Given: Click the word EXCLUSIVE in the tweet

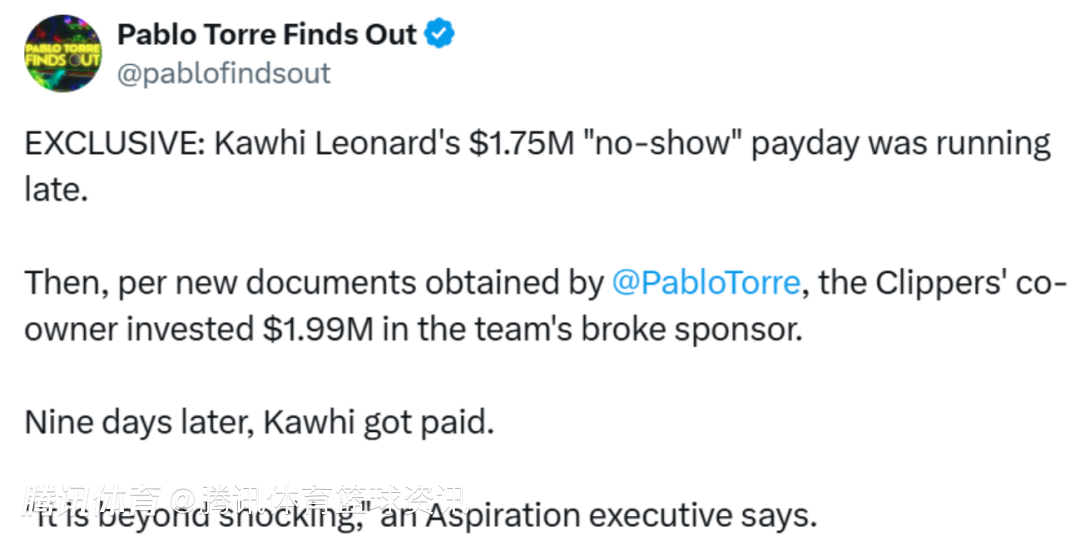Looking at the screenshot, I should click(107, 146).
